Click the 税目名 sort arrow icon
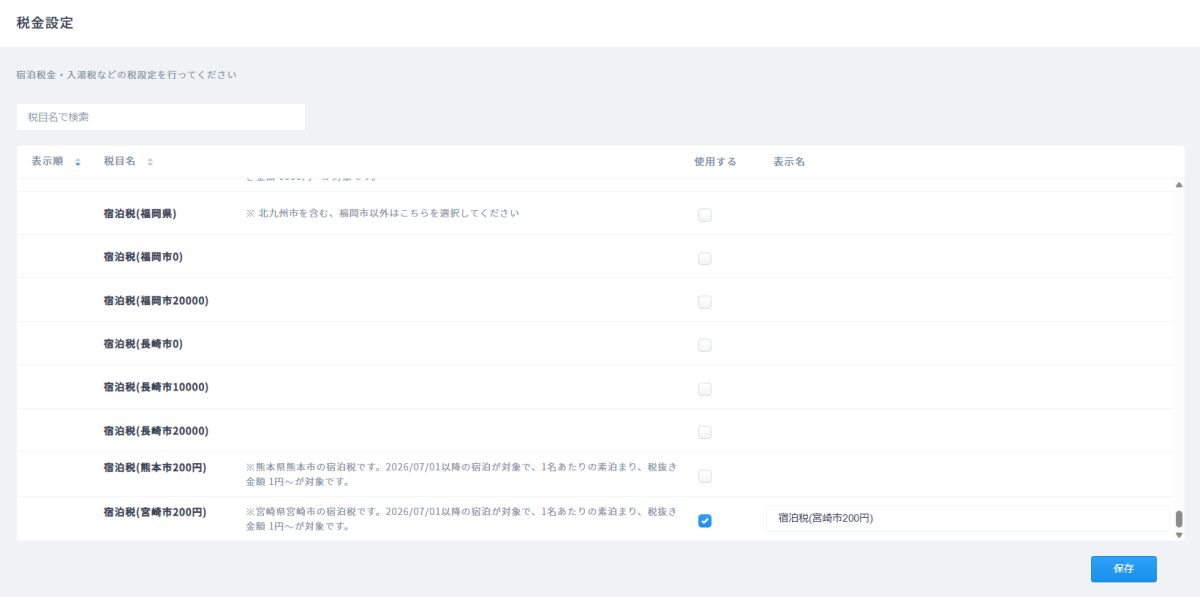Screen dimensions: 1200x597 click(x=150, y=162)
